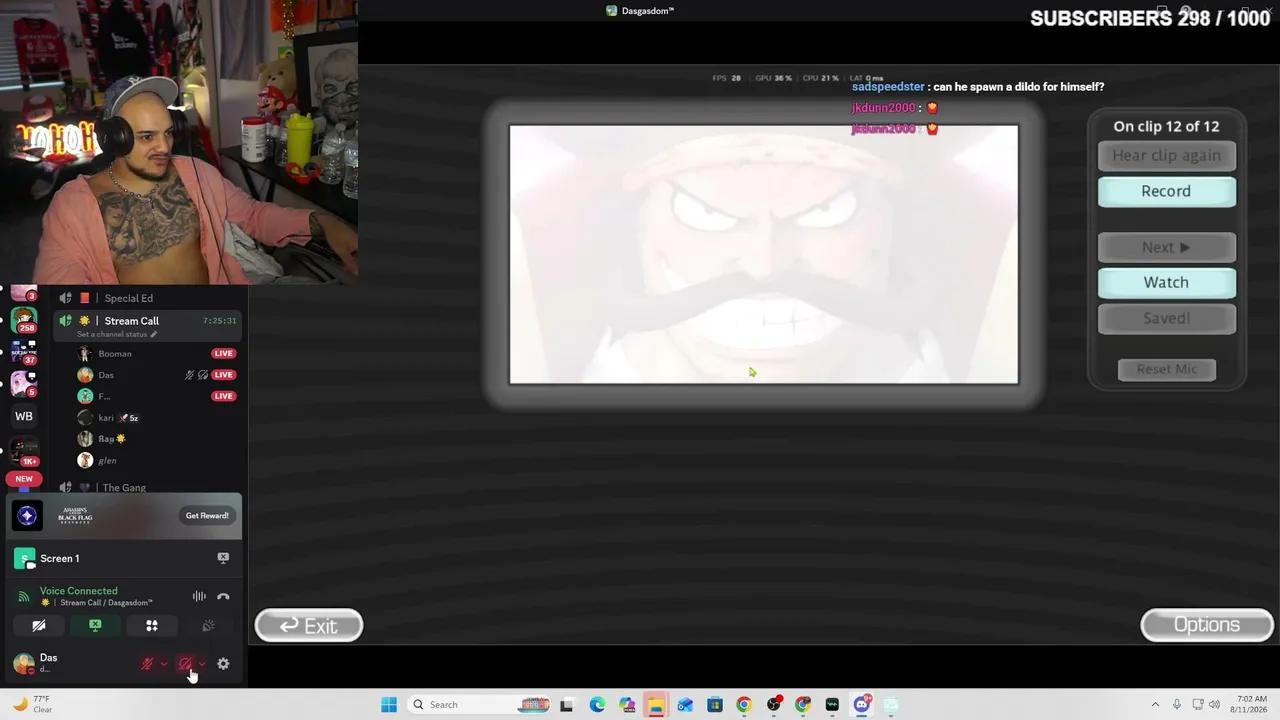Open Copilot from the taskbar
The height and width of the screenshot is (720, 1280).
coord(626,705)
